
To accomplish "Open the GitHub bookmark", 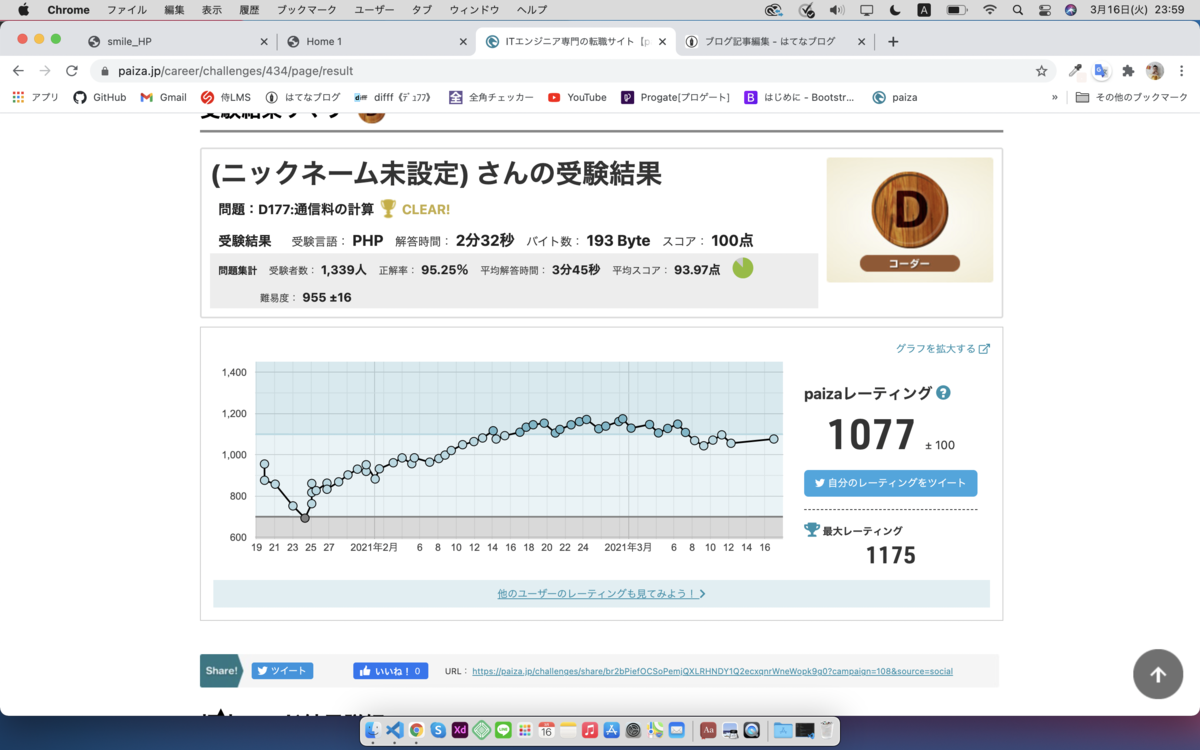I will point(100,97).
